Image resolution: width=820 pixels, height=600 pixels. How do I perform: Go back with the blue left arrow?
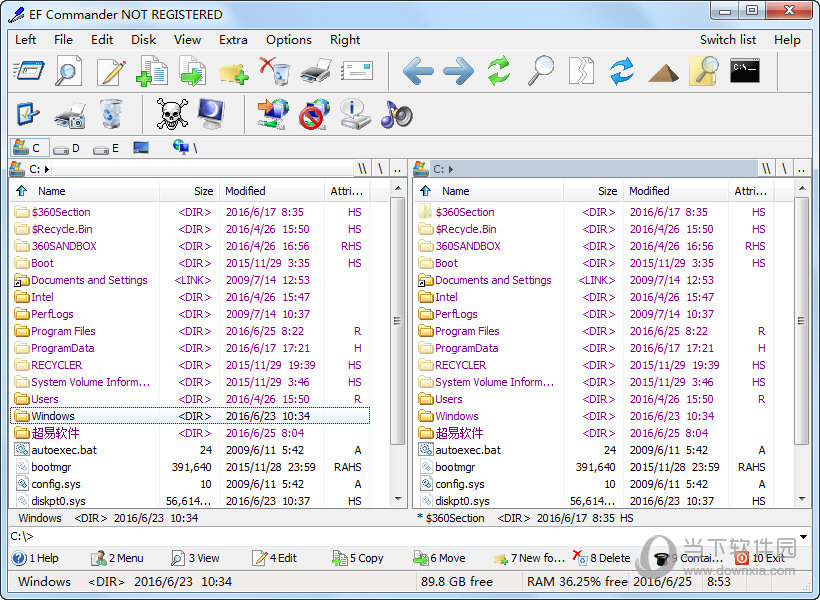coord(417,71)
